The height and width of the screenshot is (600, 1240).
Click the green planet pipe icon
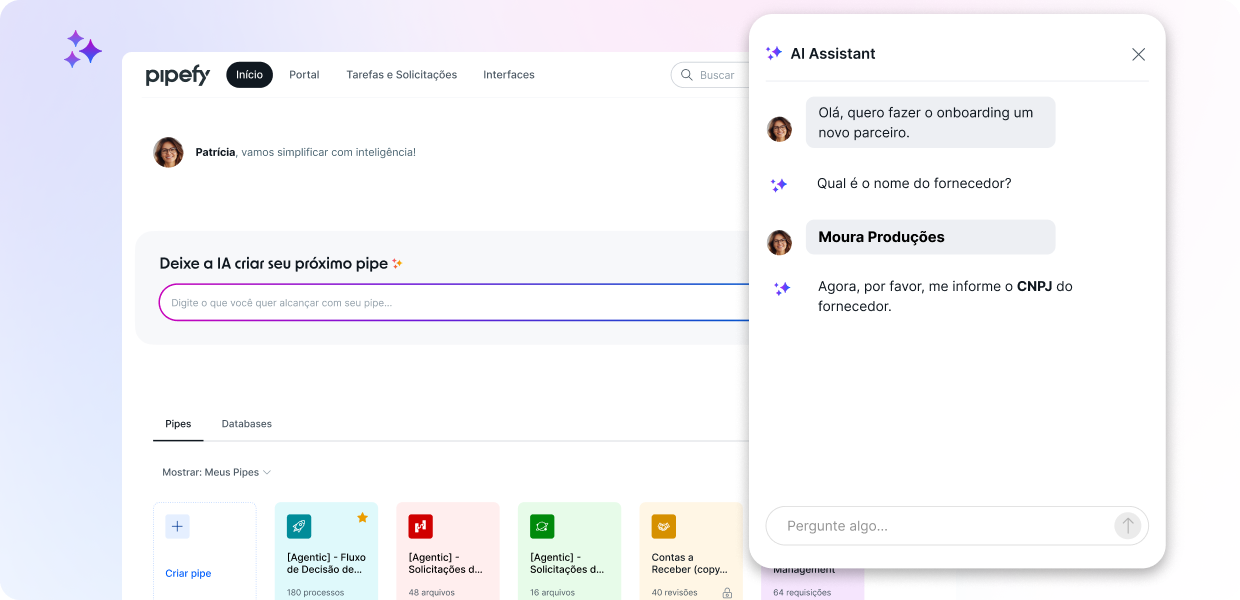(x=542, y=527)
